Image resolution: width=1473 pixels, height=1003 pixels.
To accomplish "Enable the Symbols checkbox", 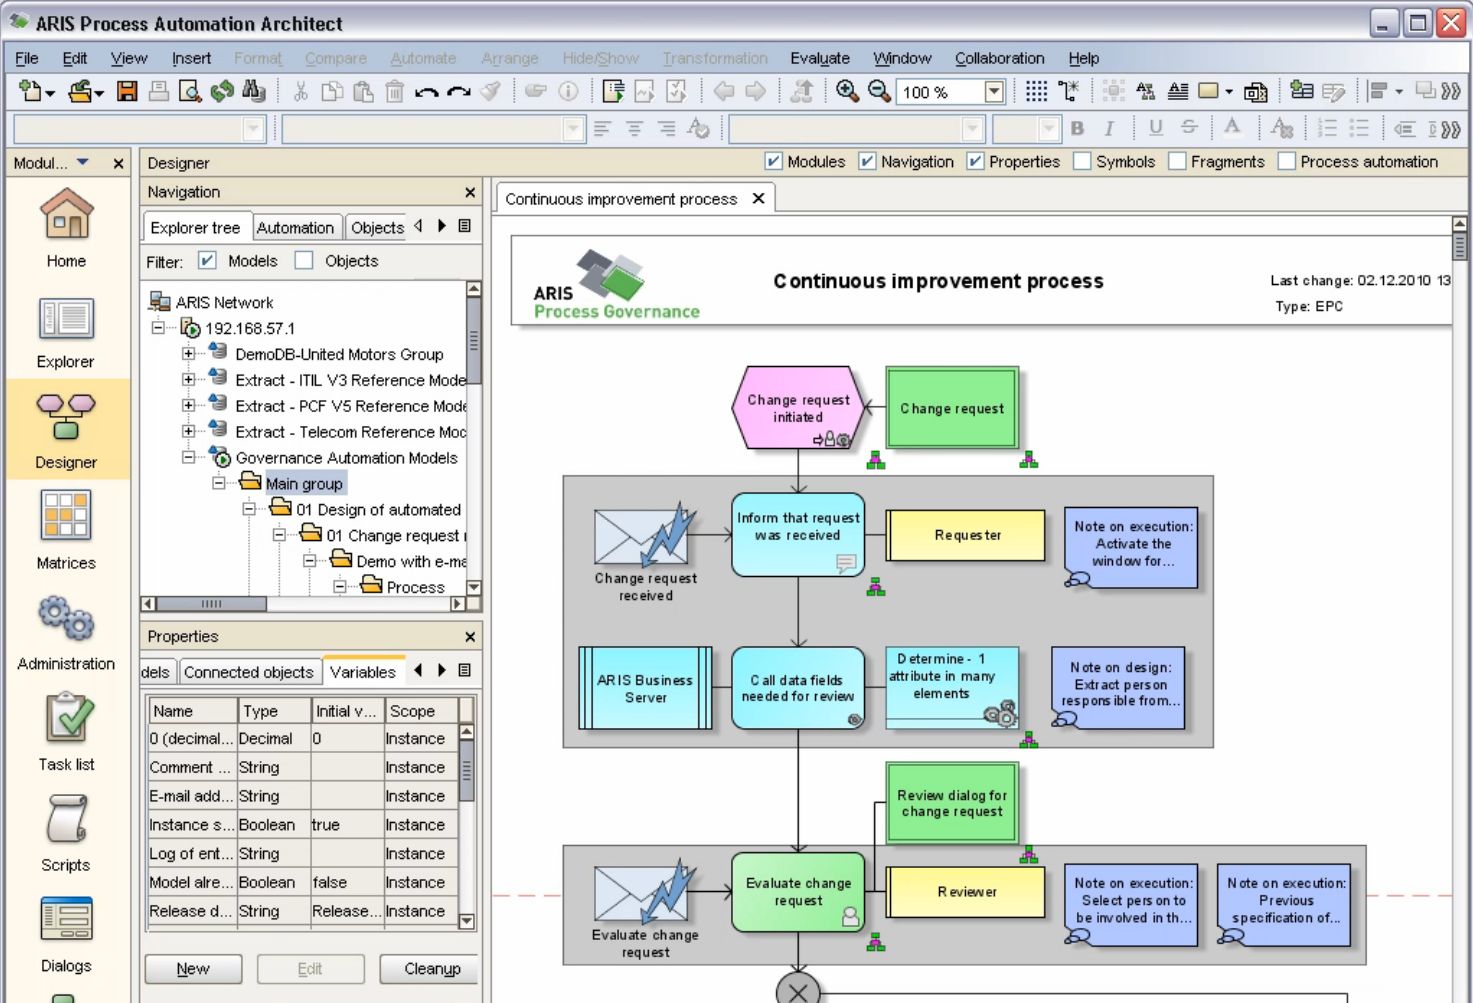I will [1082, 161].
